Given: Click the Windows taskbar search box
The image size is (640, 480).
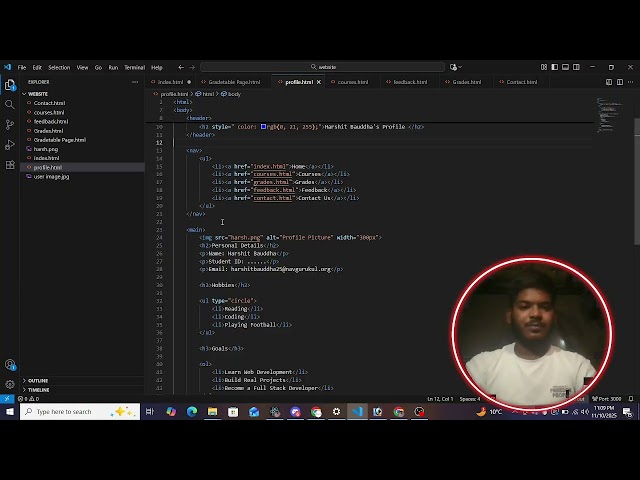Looking at the screenshot, I should 80,411.
